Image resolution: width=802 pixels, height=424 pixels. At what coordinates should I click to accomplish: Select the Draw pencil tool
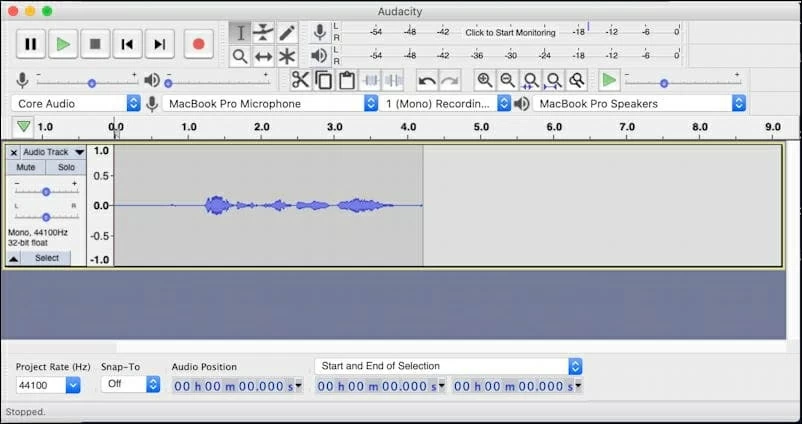[287, 33]
